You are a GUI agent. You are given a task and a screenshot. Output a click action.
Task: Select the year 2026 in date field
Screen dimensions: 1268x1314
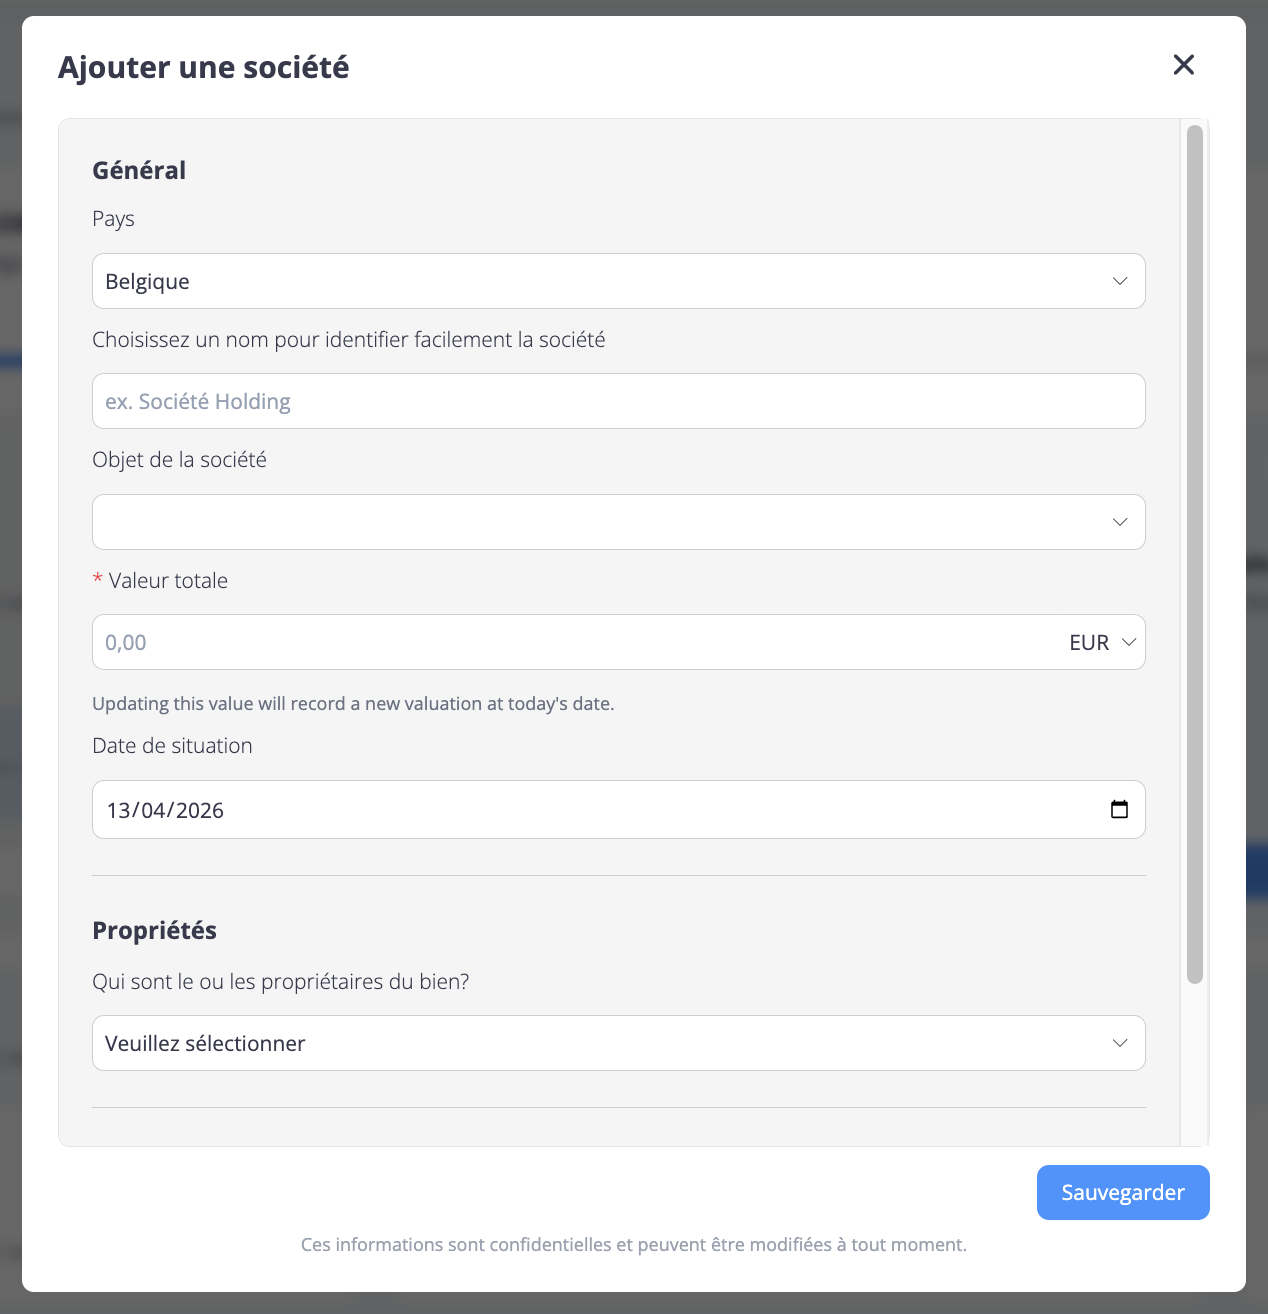[x=200, y=810]
